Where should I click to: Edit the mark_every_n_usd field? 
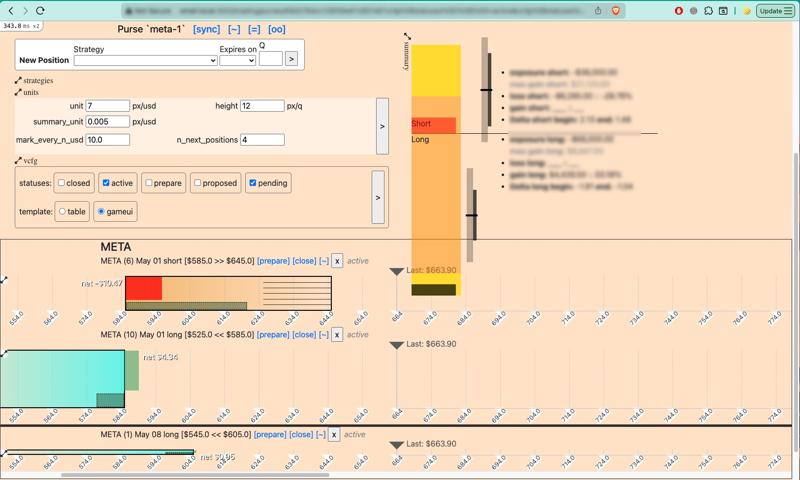[108, 139]
